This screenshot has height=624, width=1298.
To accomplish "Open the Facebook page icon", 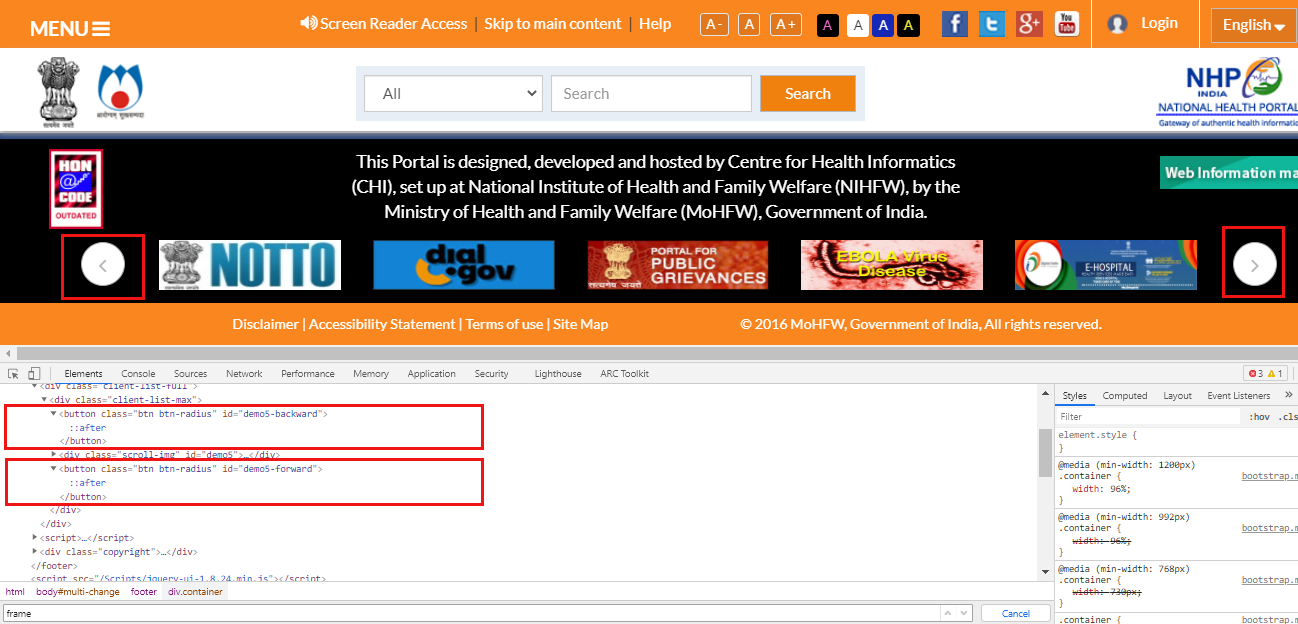I will [x=955, y=24].
